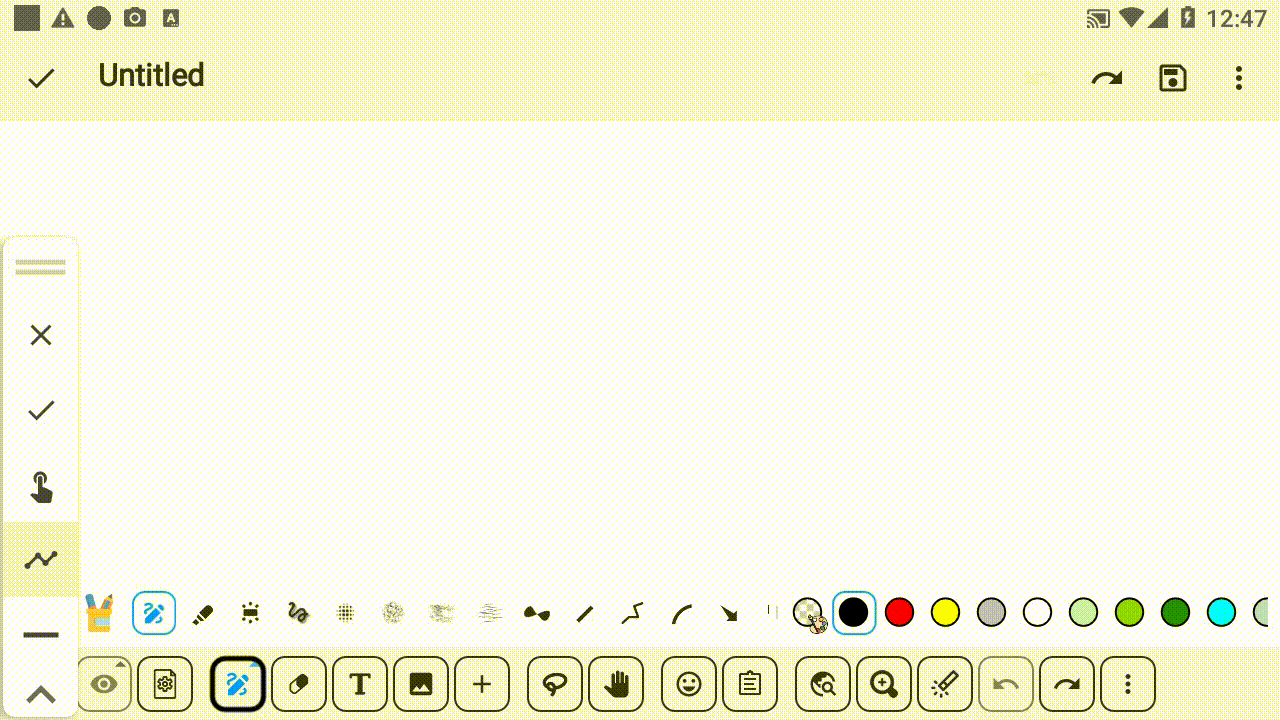Pick the bow-shaped calligraphy brush
The height and width of the screenshot is (720, 1280).
[537, 613]
